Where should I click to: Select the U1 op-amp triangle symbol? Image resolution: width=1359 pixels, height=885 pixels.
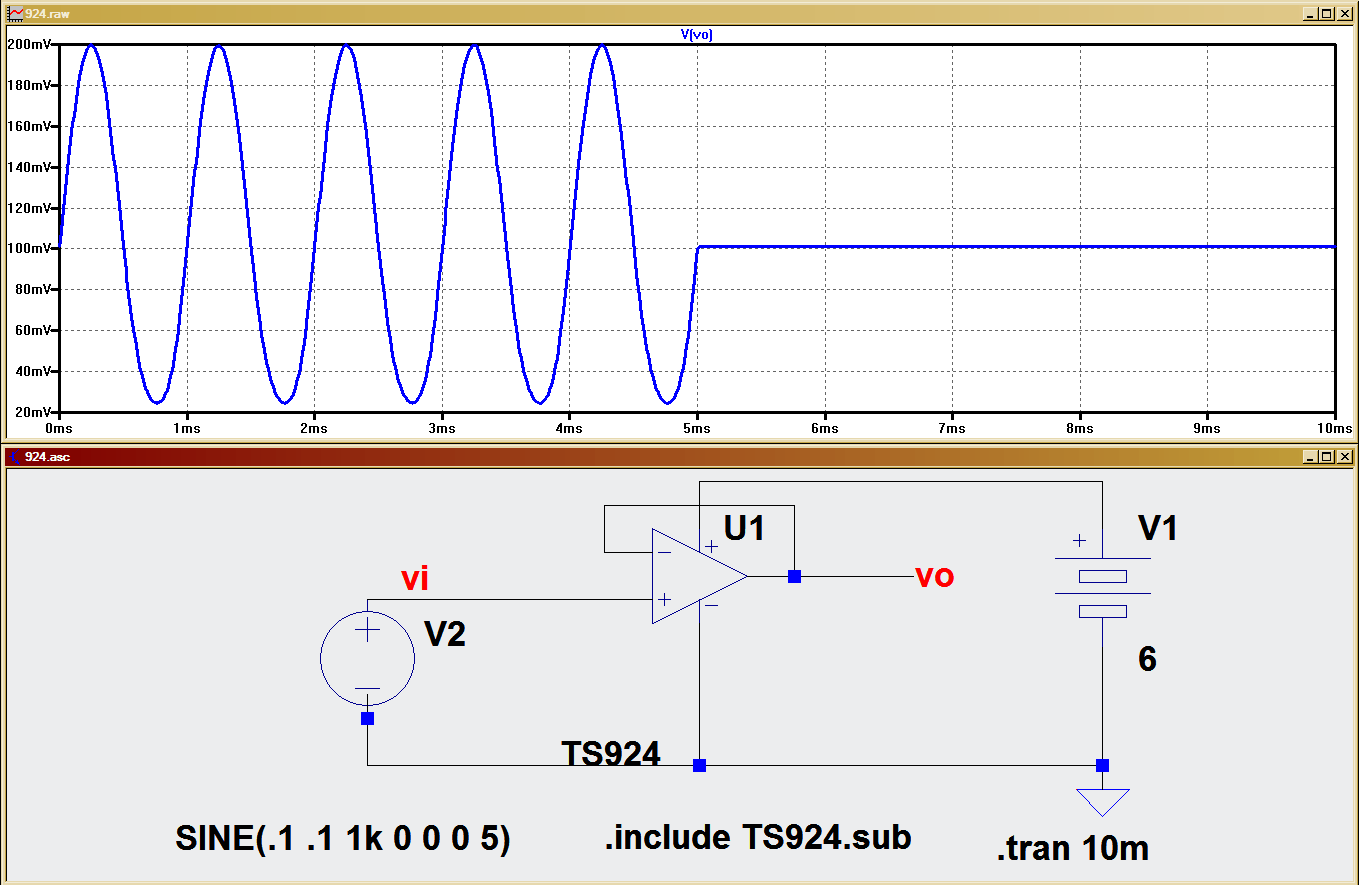tap(699, 576)
